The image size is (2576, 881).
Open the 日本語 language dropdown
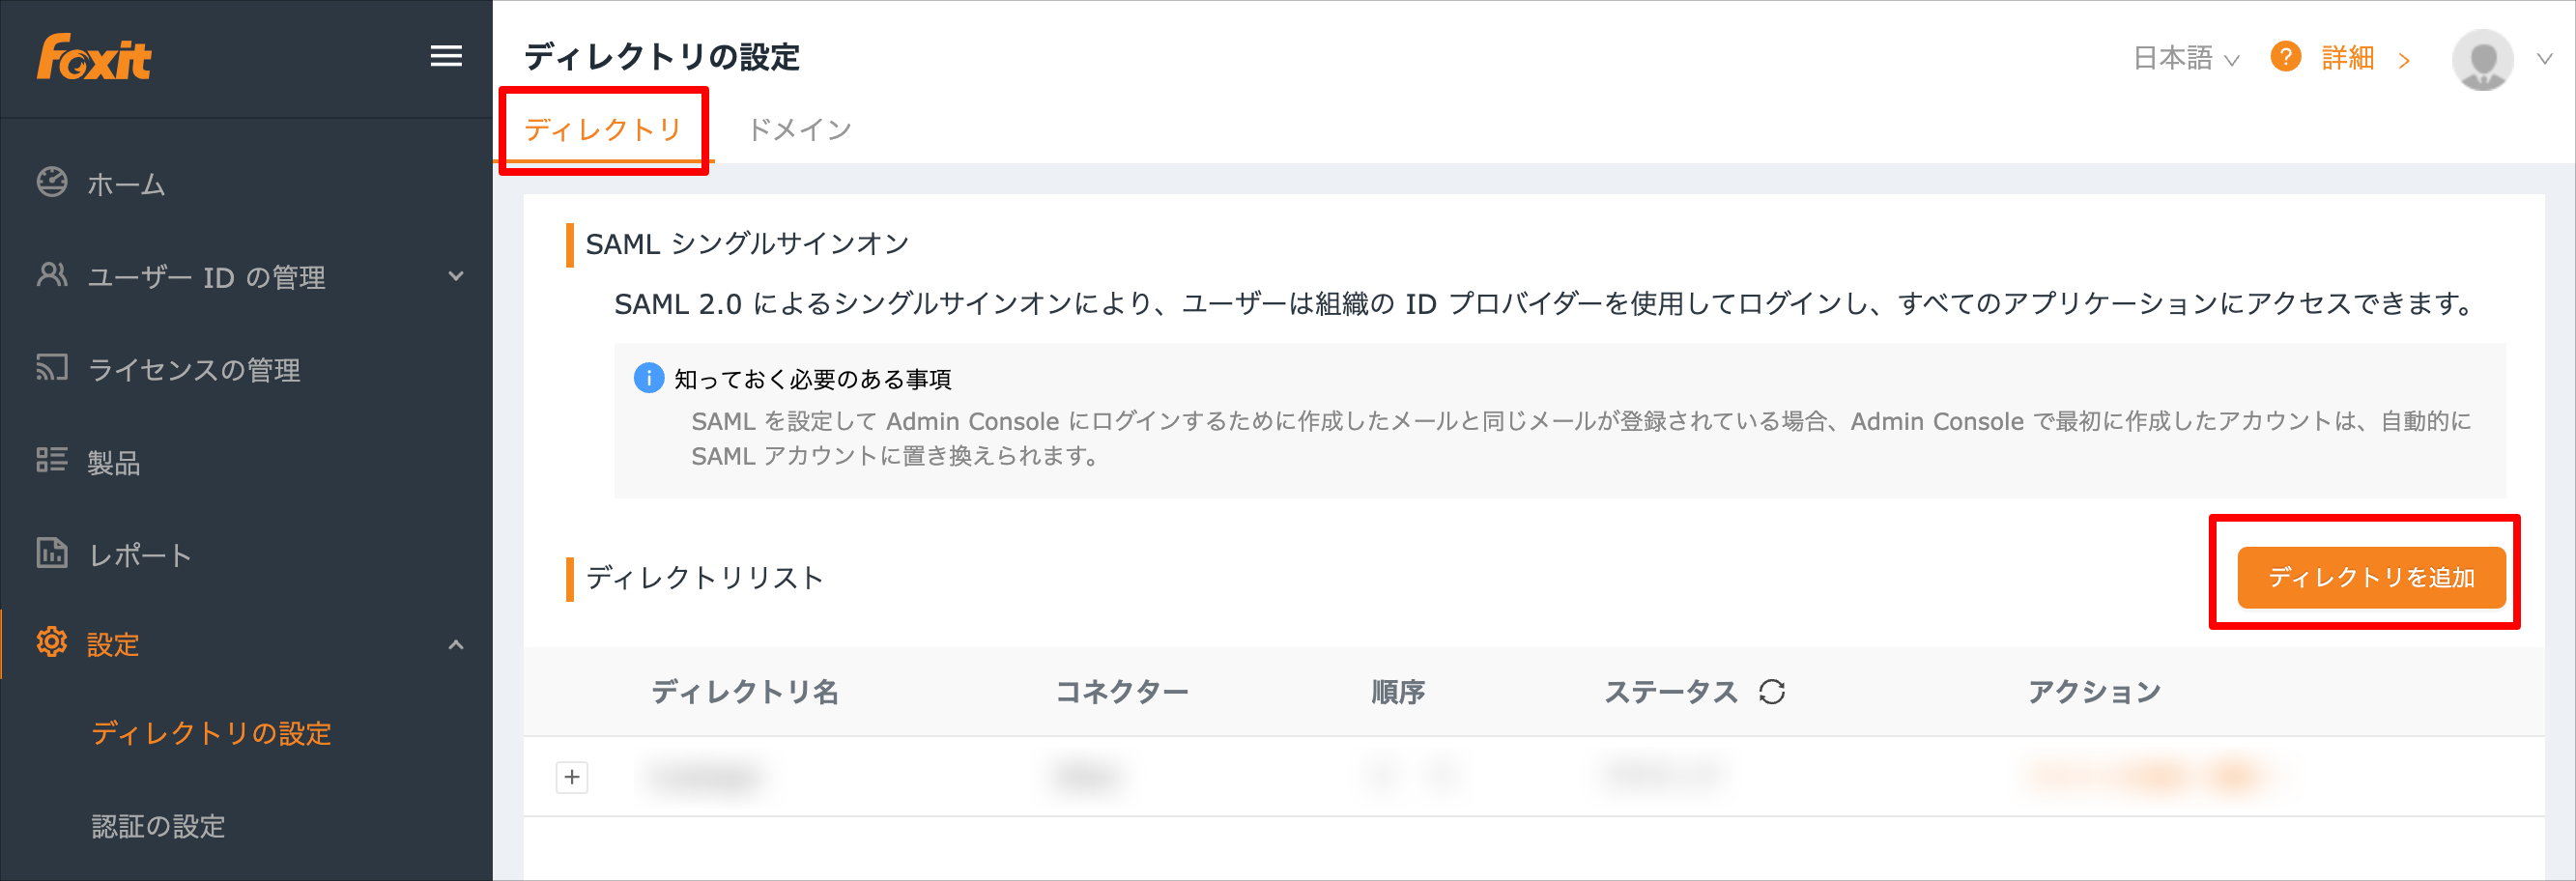(x=2186, y=58)
